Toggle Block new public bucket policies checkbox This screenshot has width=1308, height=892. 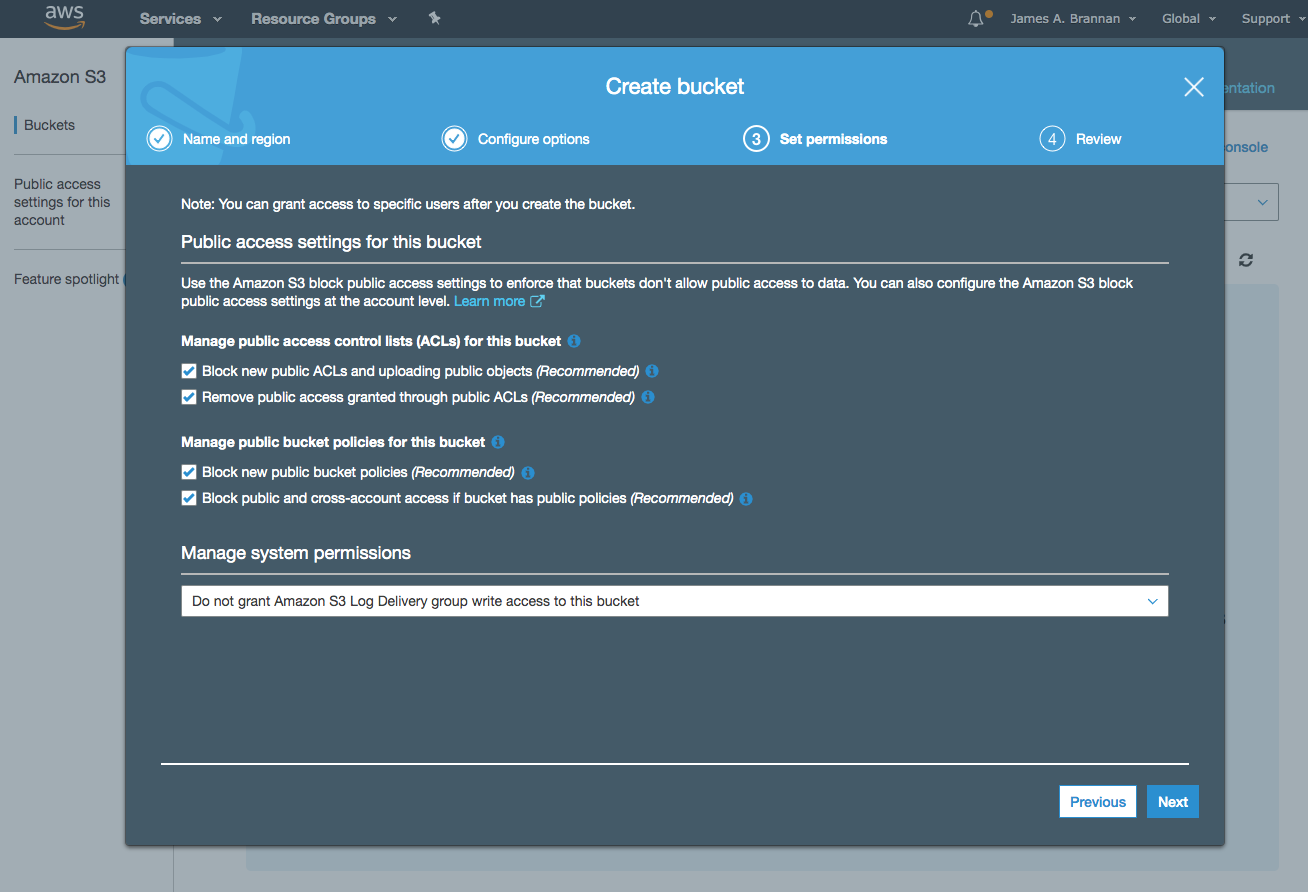[x=189, y=472]
